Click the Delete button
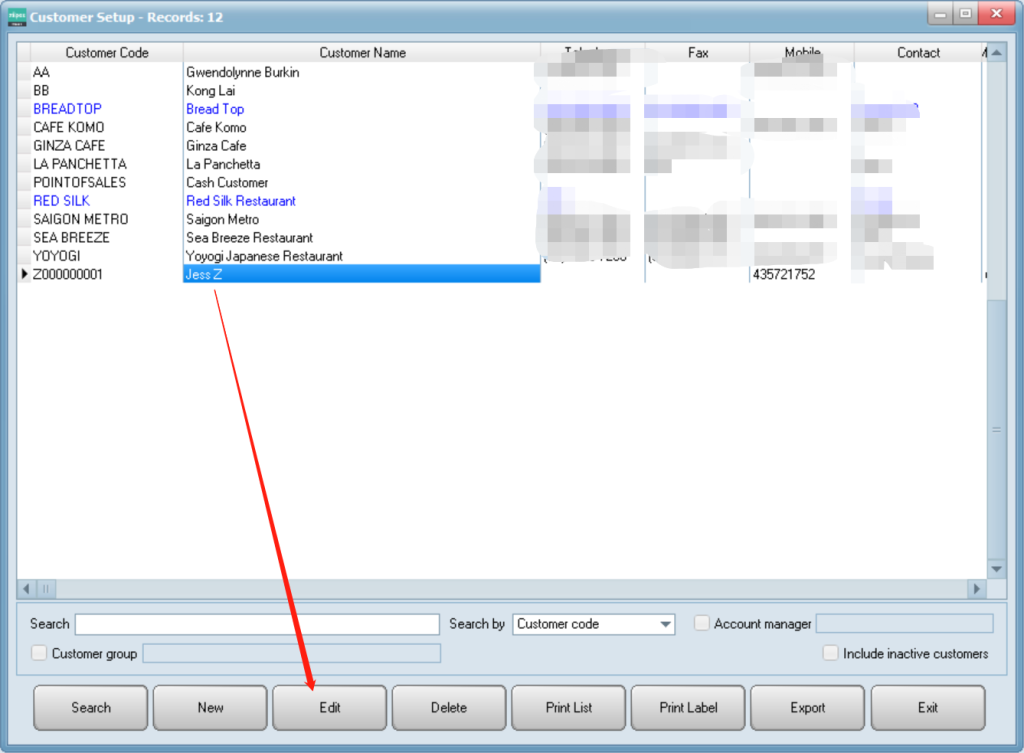 tap(449, 707)
